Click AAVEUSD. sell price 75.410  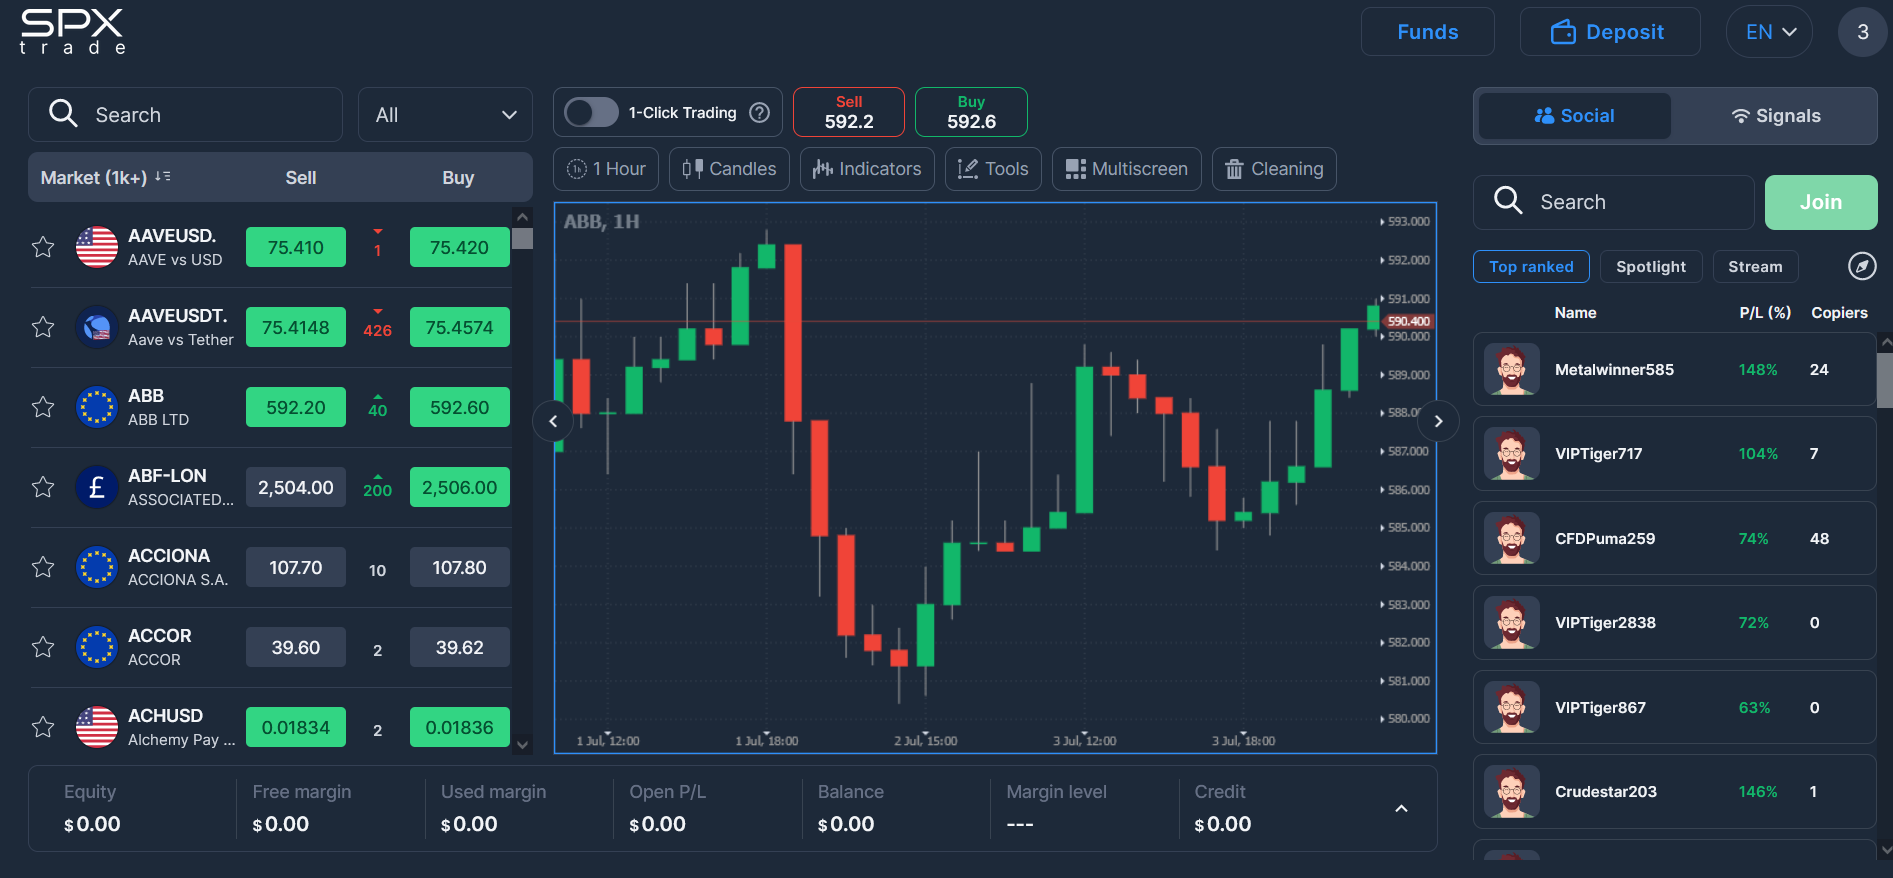[296, 247]
